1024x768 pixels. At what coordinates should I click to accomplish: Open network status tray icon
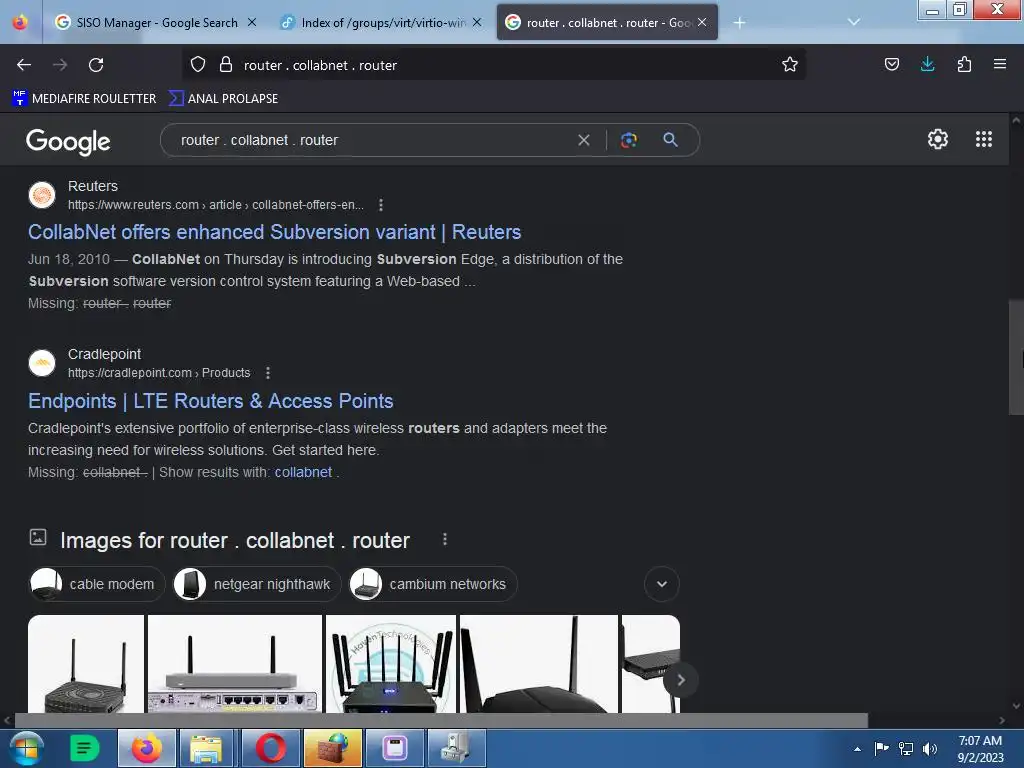pyautogui.click(x=906, y=748)
